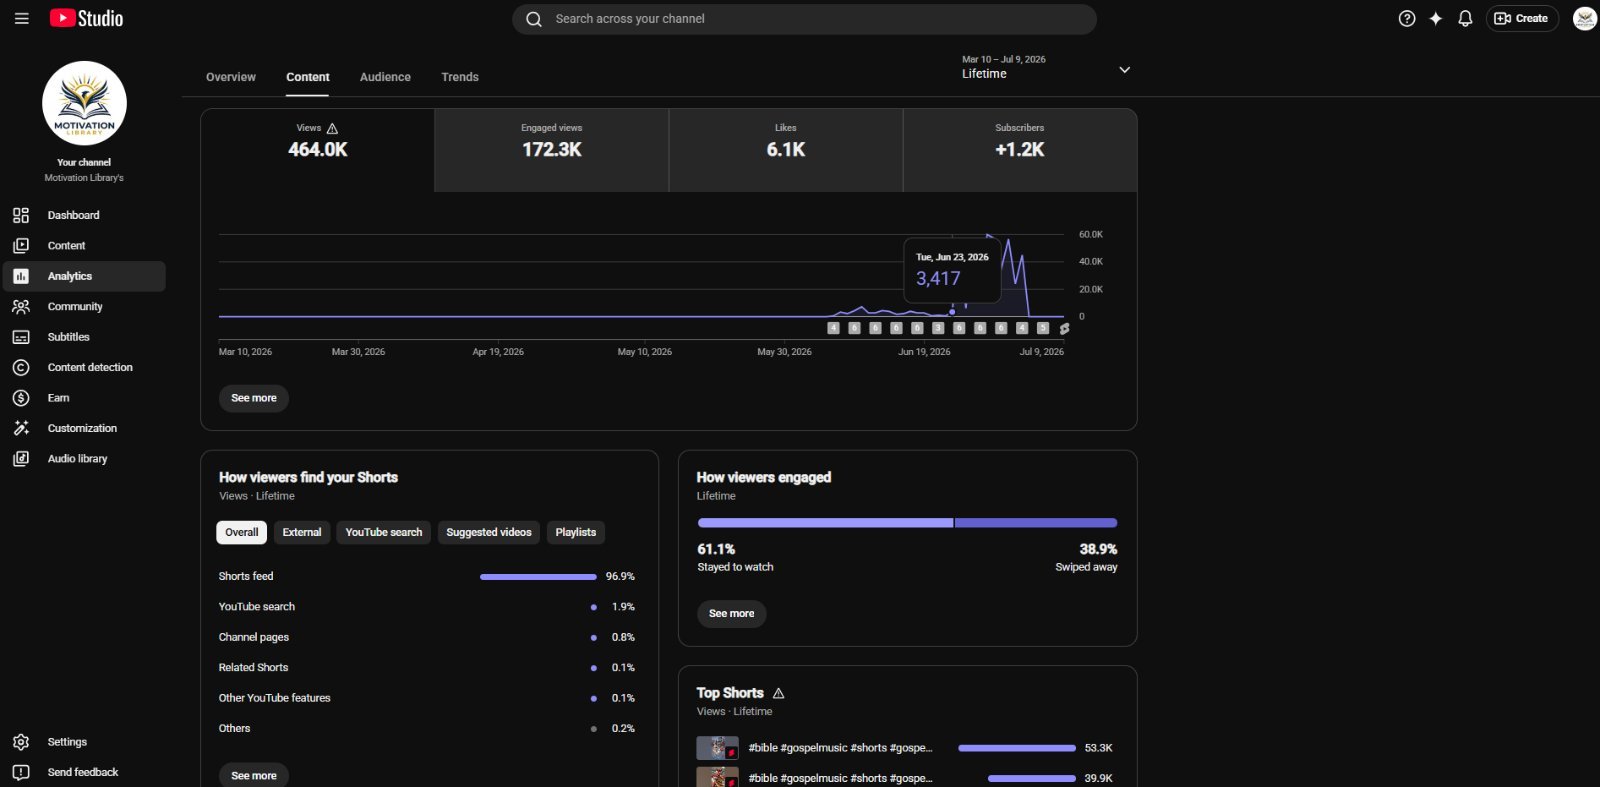Open the Help question-mark icon
This screenshot has width=1600, height=787.
click(1407, 18)
